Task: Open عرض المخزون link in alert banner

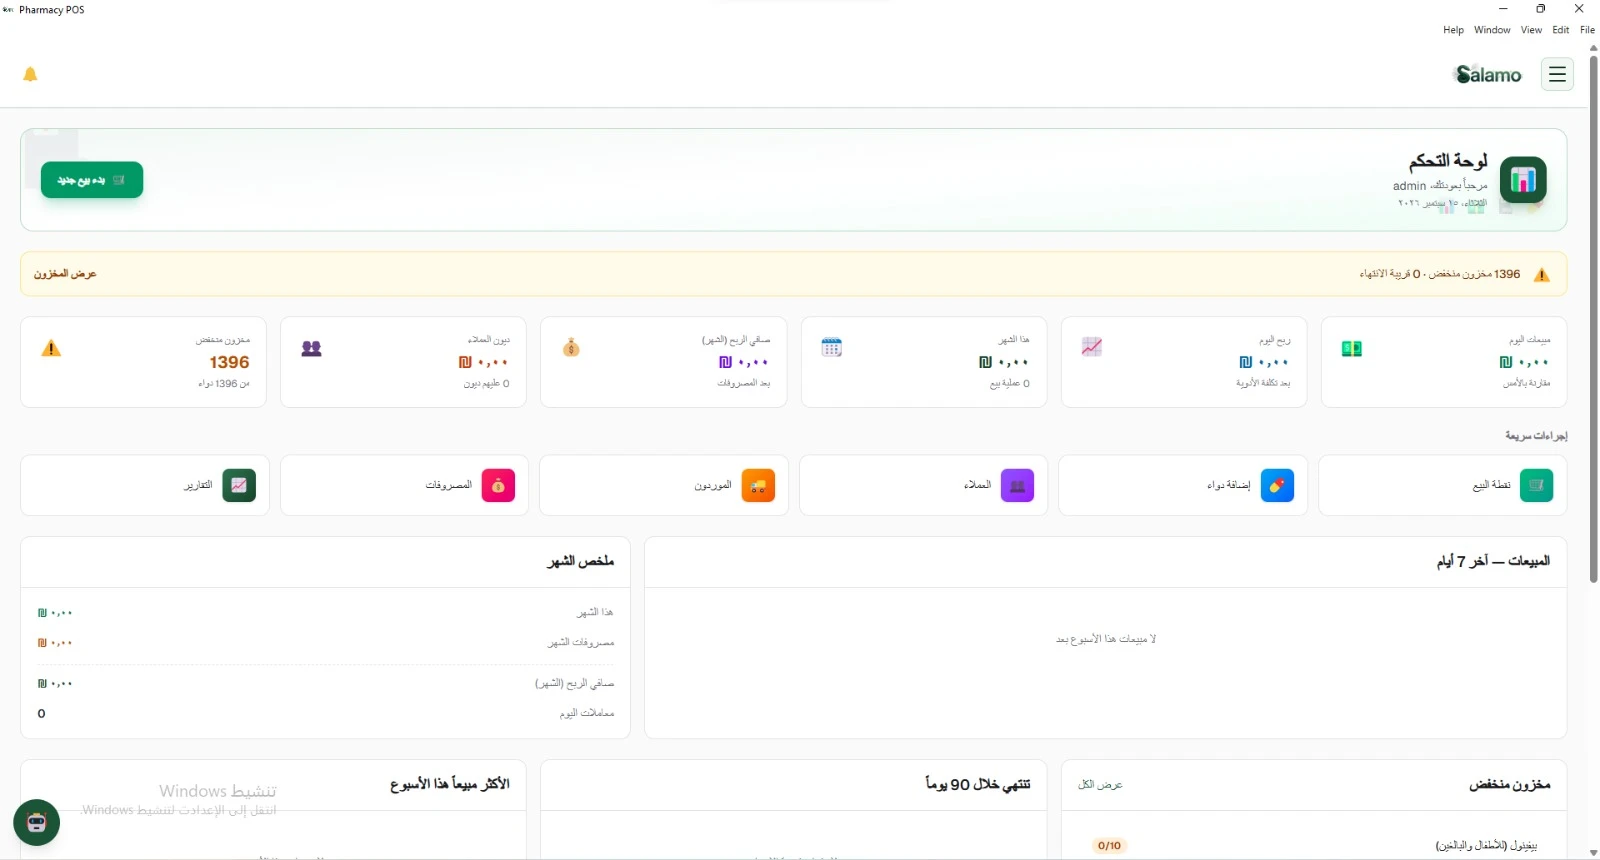Action: [x=65, y=274]
